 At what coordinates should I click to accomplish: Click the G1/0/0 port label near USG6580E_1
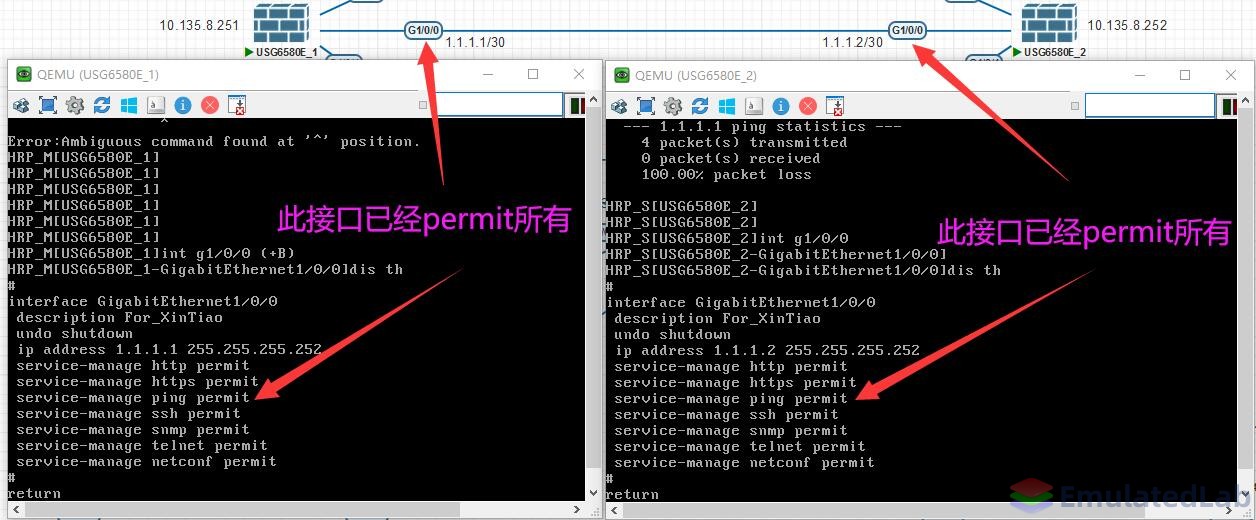tap(424, 30)
